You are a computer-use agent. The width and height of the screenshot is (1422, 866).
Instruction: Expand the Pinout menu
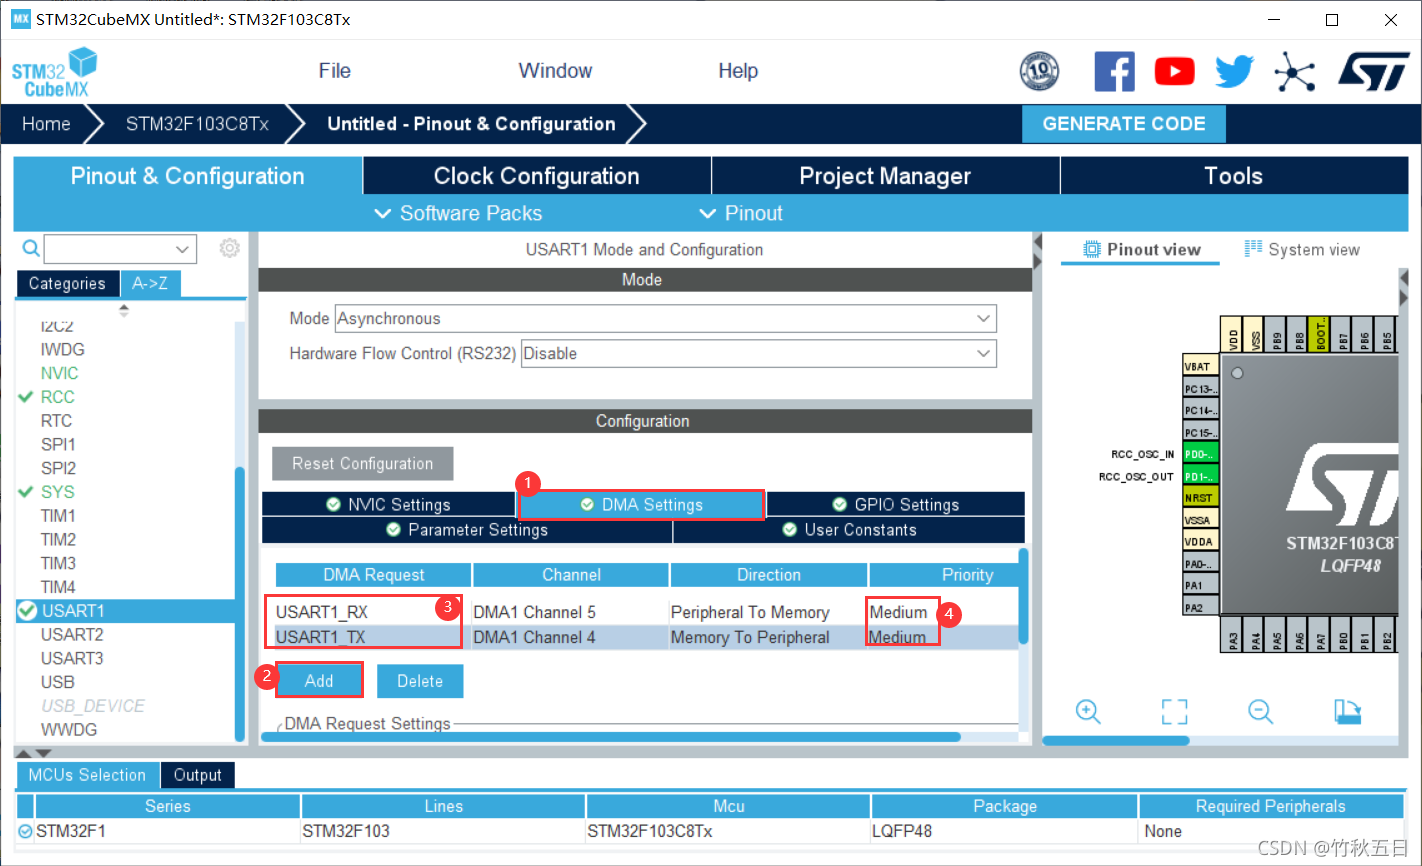[x=740, y=213]
